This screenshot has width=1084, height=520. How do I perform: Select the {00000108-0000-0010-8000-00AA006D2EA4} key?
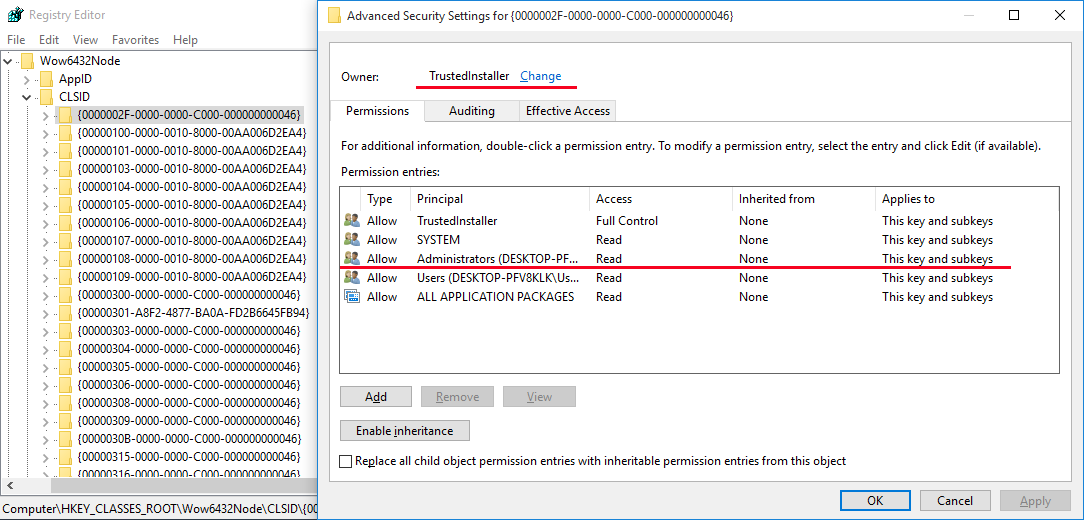pyautogui.click(x=191, y=259)
